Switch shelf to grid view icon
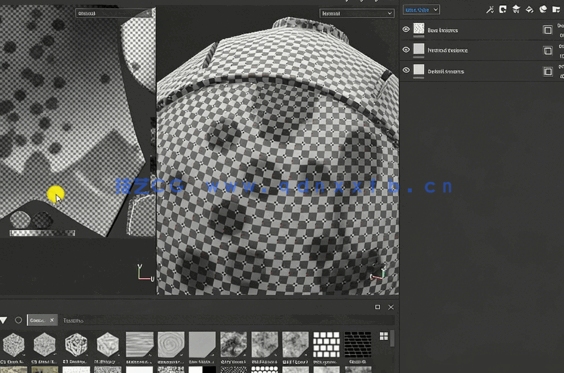Image resolution: width=564 pixels, height=373 pixels. point(384,336)
